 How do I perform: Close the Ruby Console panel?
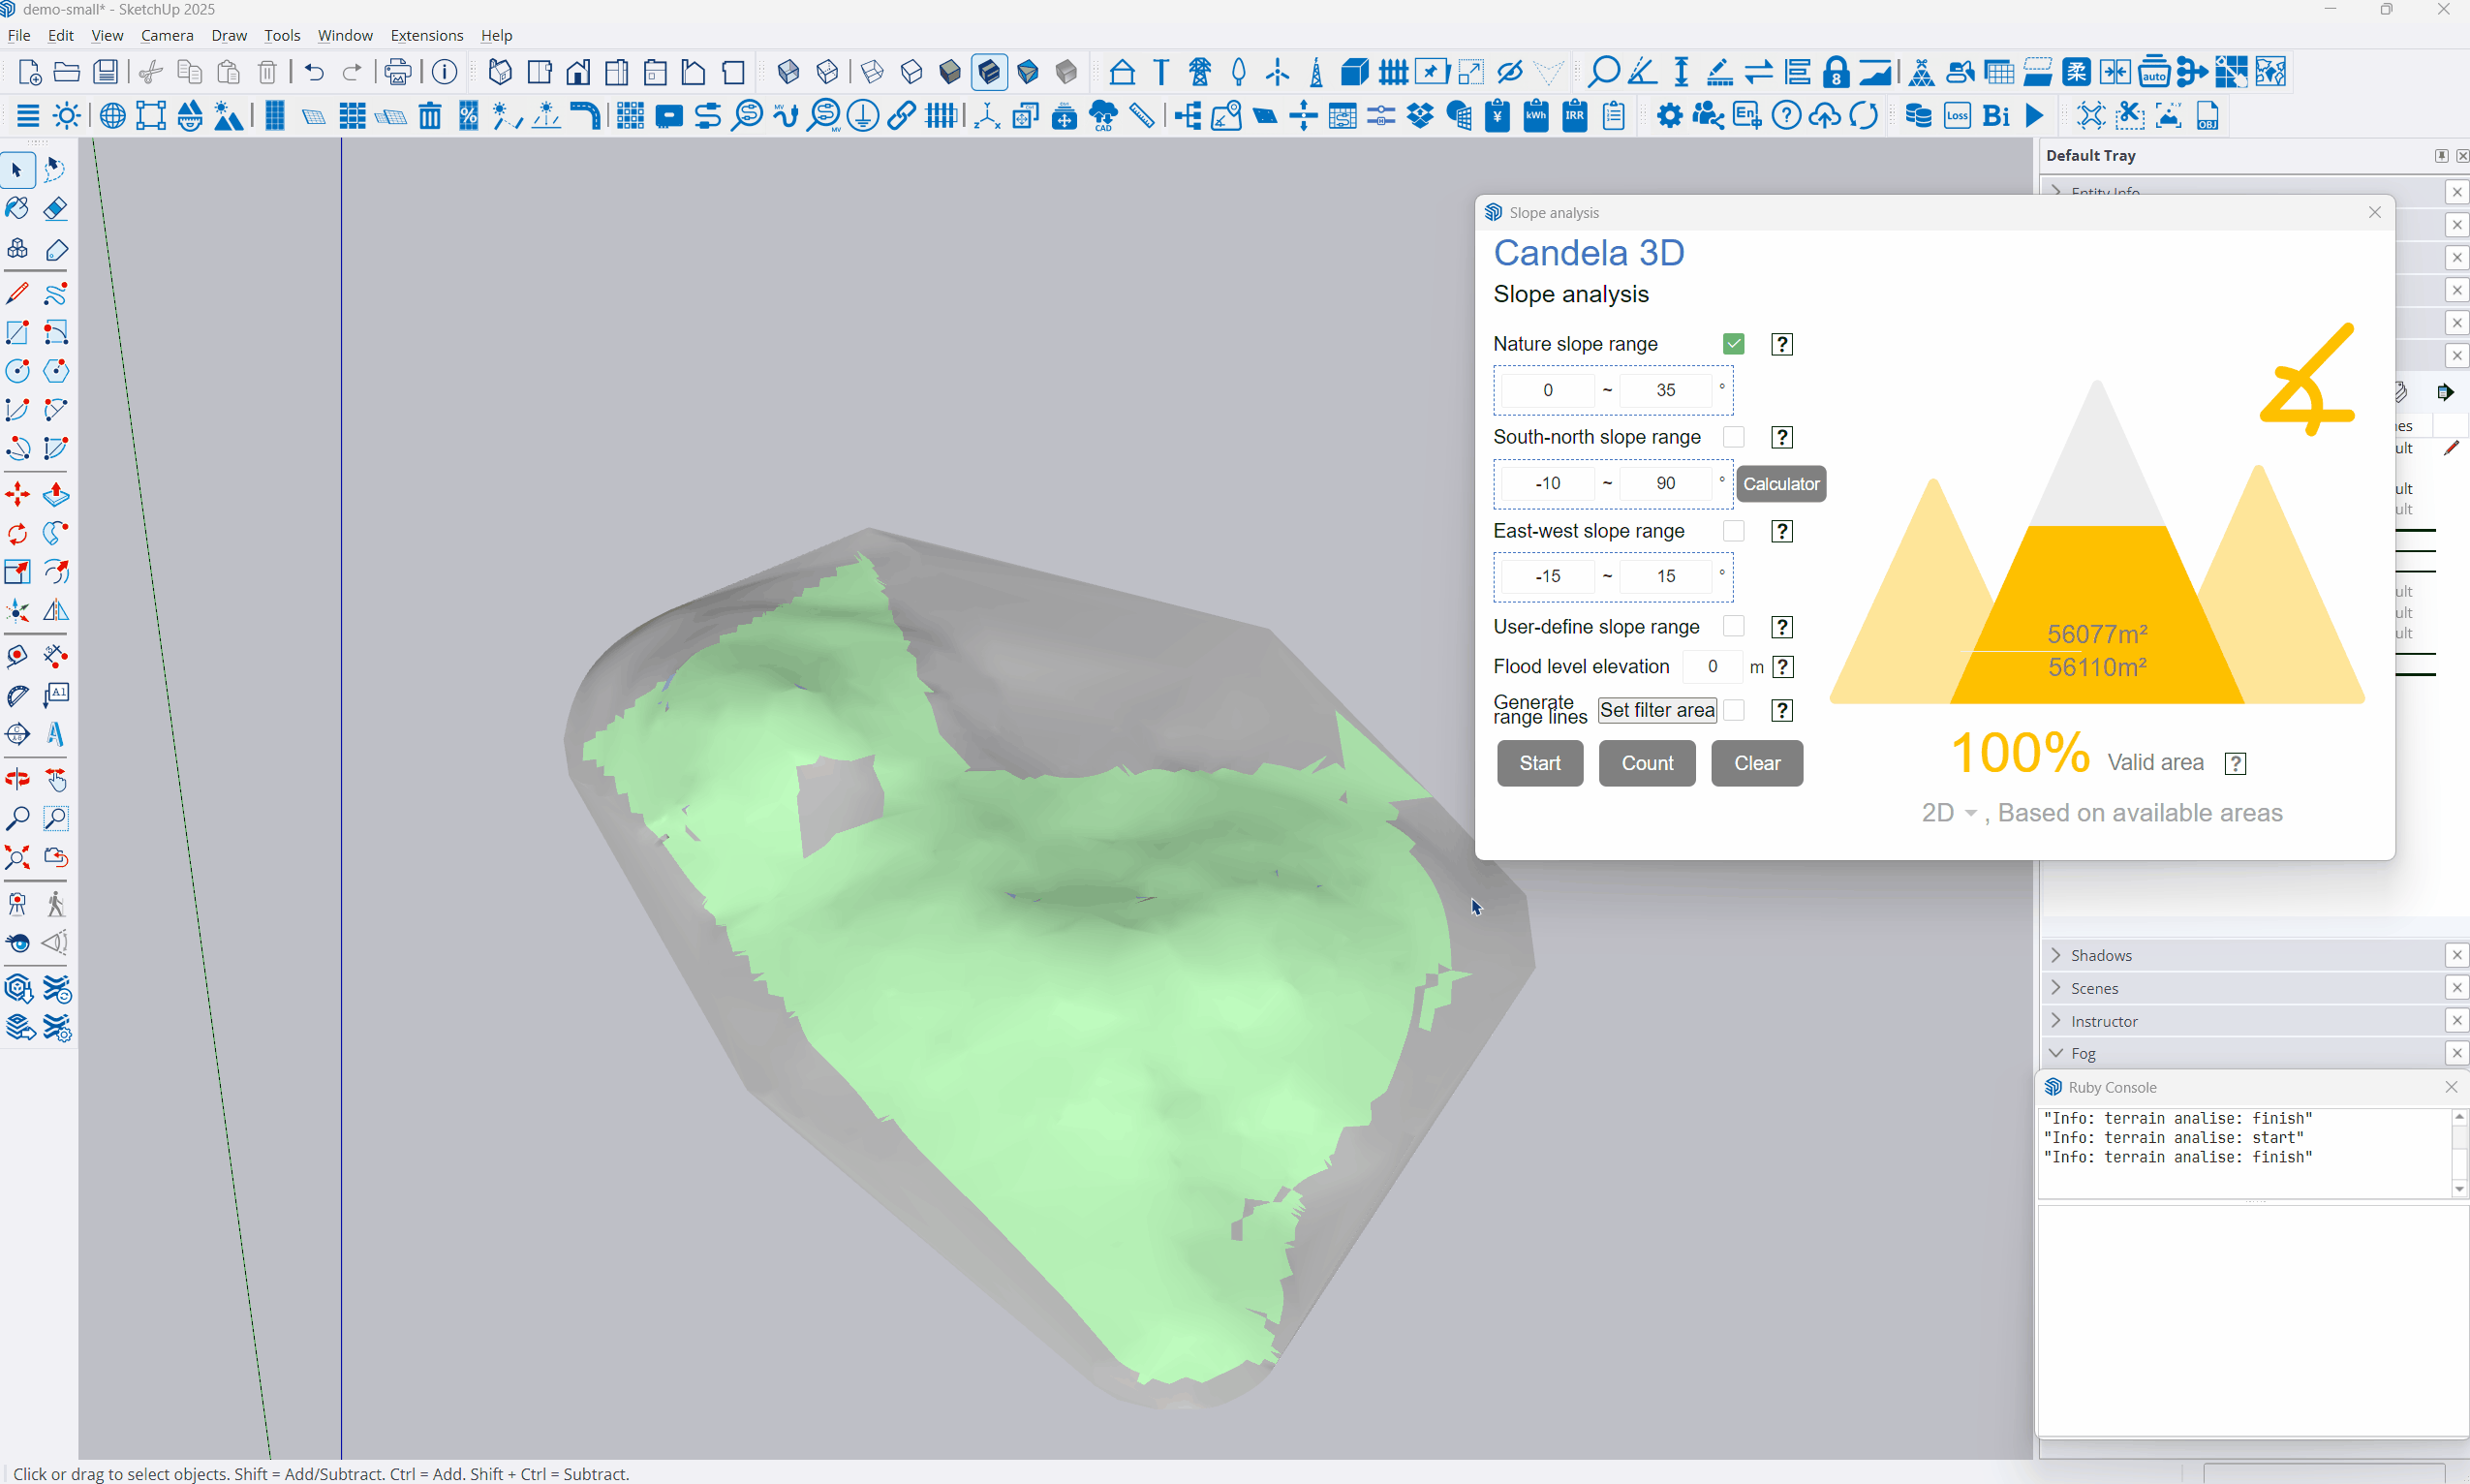[x=2451, y=1087]
